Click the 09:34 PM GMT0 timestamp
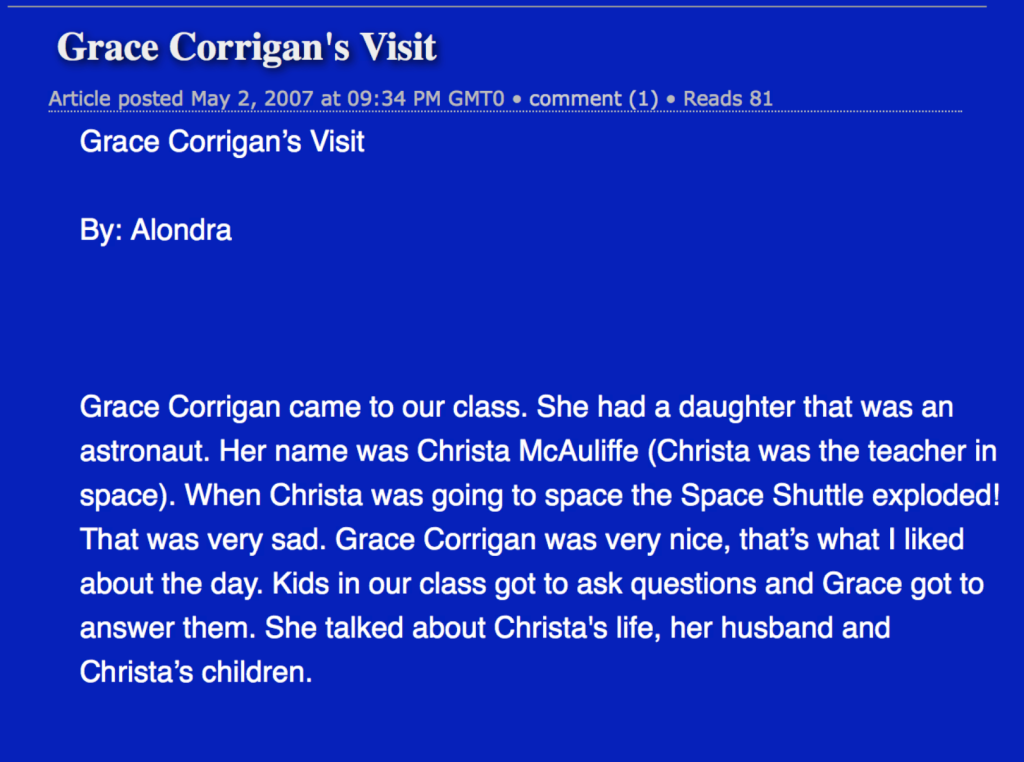Image resolution: width=1024 pixels, height=762 pixels. tap(426, 99)
